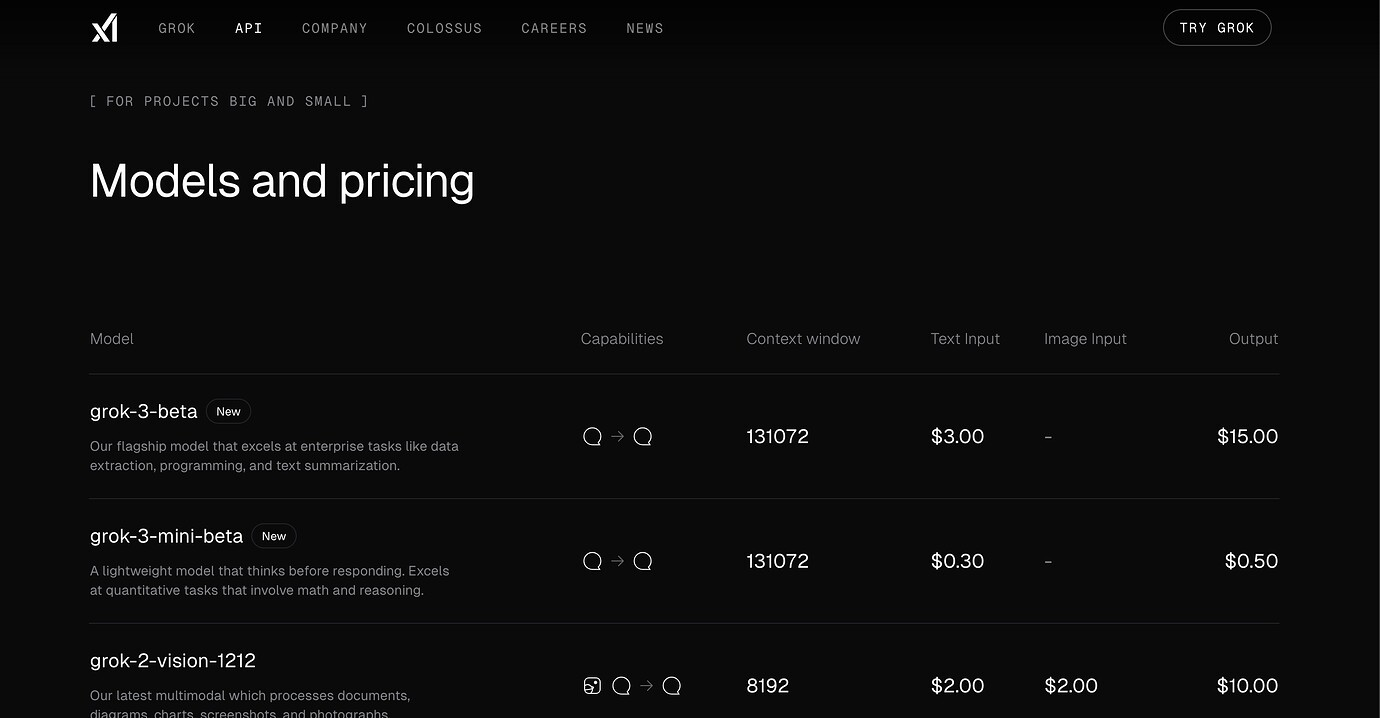Click the 8192 context window value
1380x718 pixels.
768,686
